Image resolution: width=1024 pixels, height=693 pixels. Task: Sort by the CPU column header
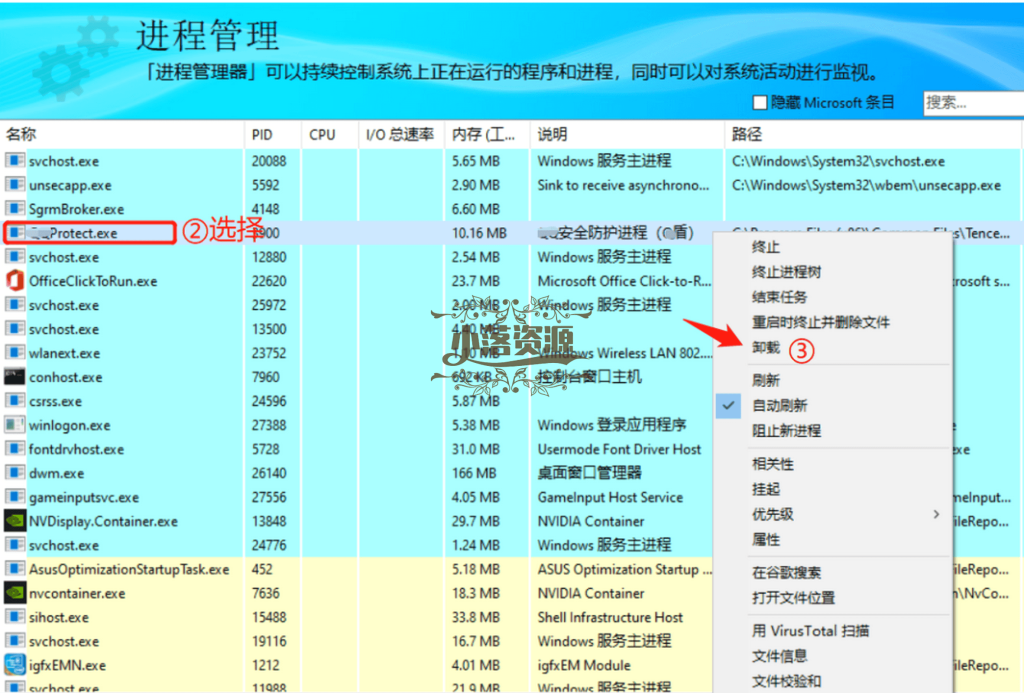pyautogui.click(x=330, y=135)
